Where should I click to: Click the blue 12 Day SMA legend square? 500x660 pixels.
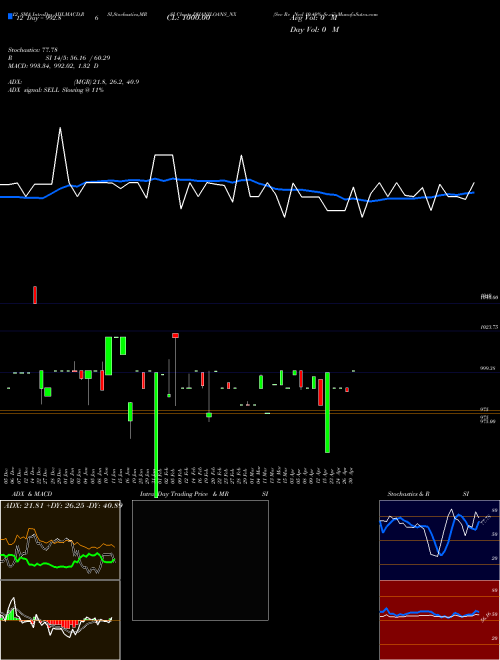pos(10,16)
